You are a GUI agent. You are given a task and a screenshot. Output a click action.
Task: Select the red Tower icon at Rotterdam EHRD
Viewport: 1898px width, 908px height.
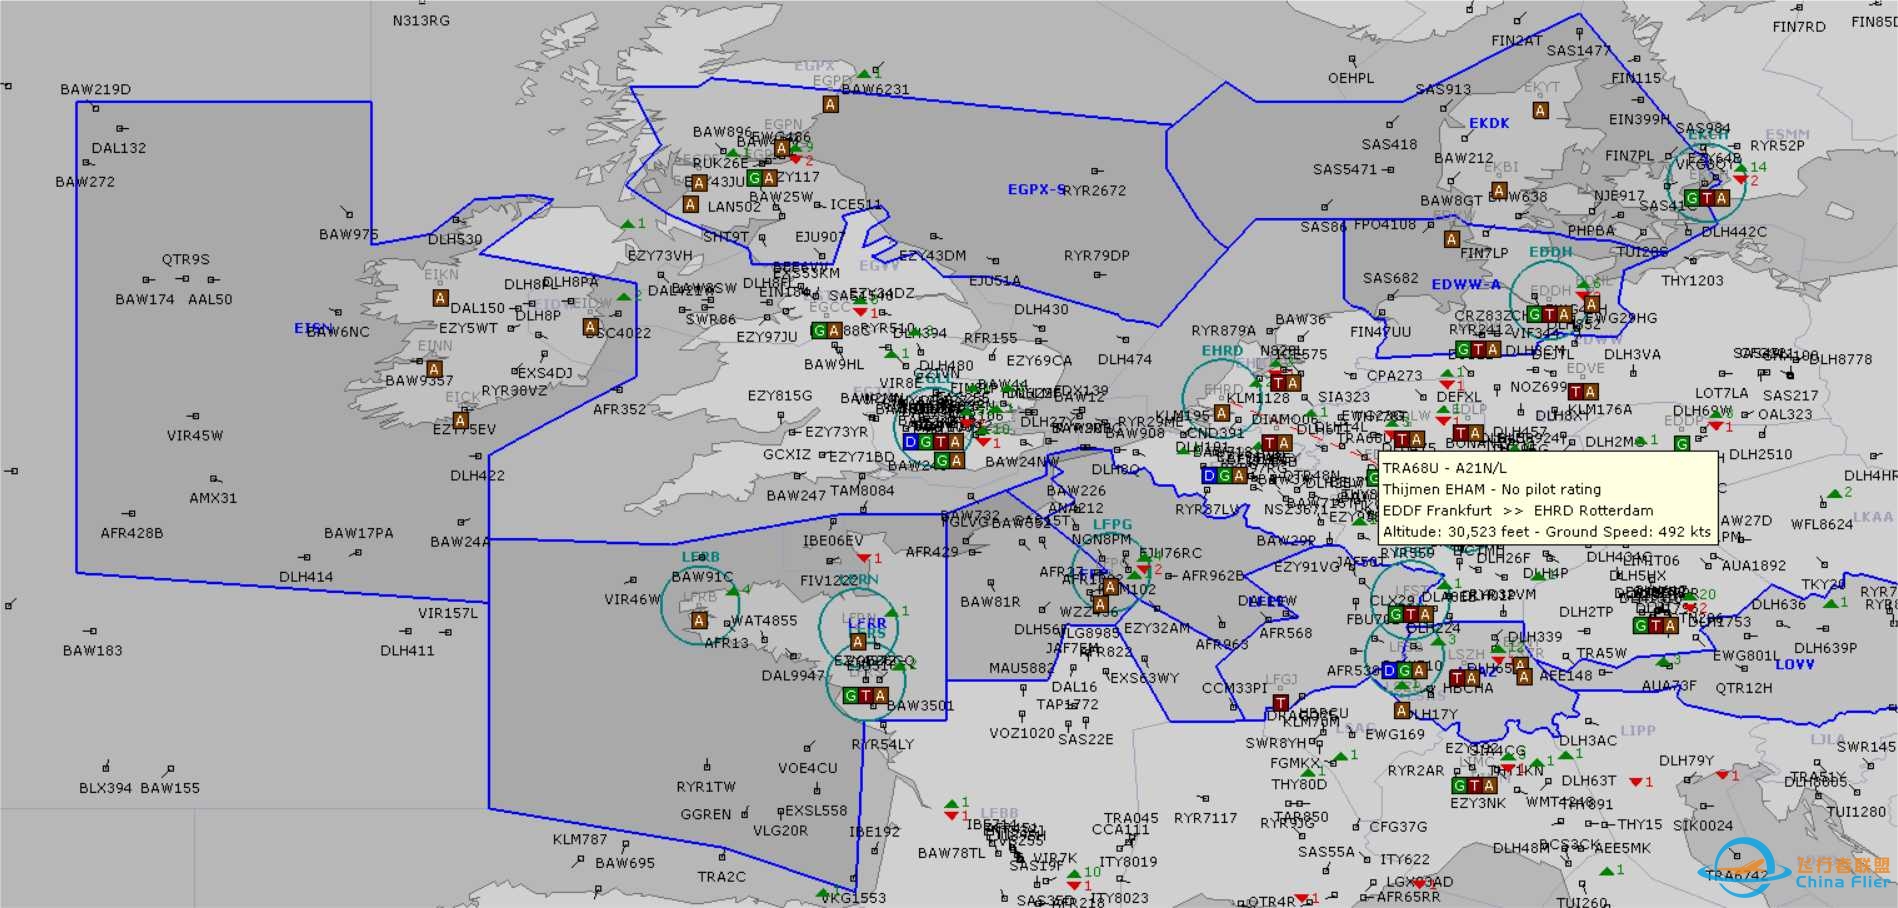[x=1278, y=382]
